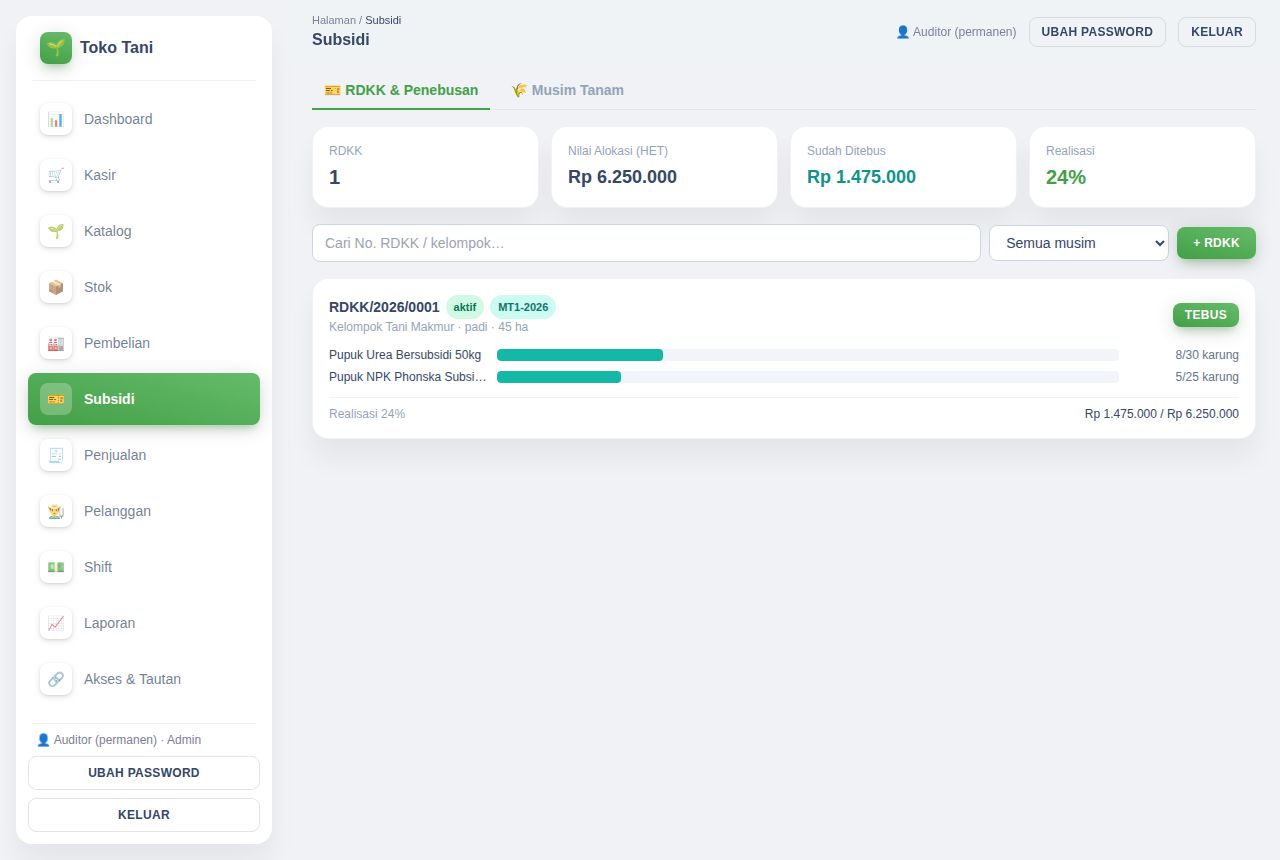
Task: Open the Akses & Tautan link icon
Action: (x=56, y=679)
